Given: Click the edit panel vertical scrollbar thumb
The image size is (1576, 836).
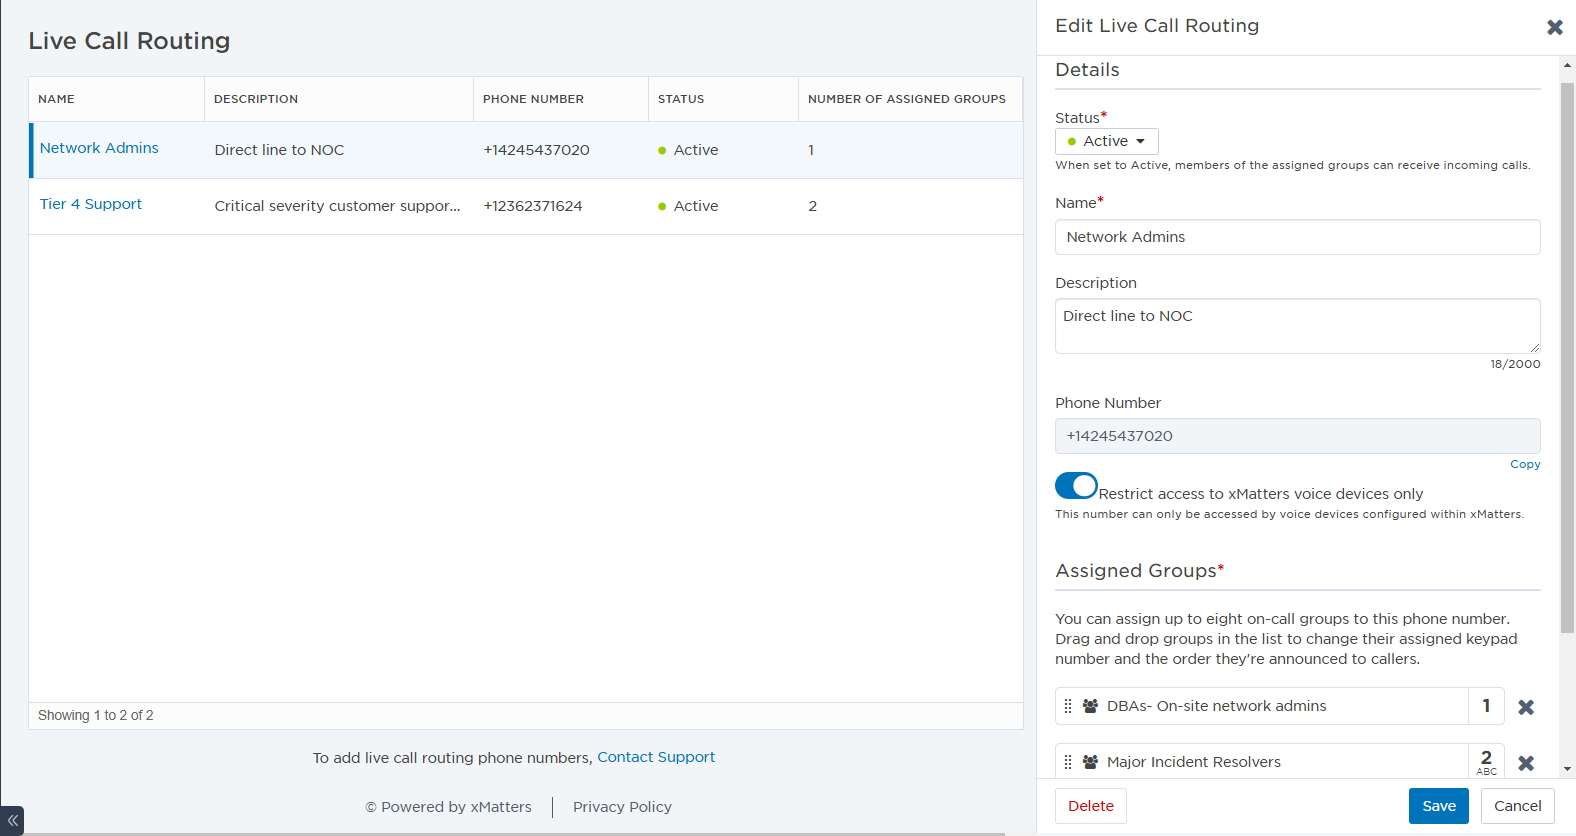Looking at the screenshot, I should pyautogui.click(x=1567, y=358).
